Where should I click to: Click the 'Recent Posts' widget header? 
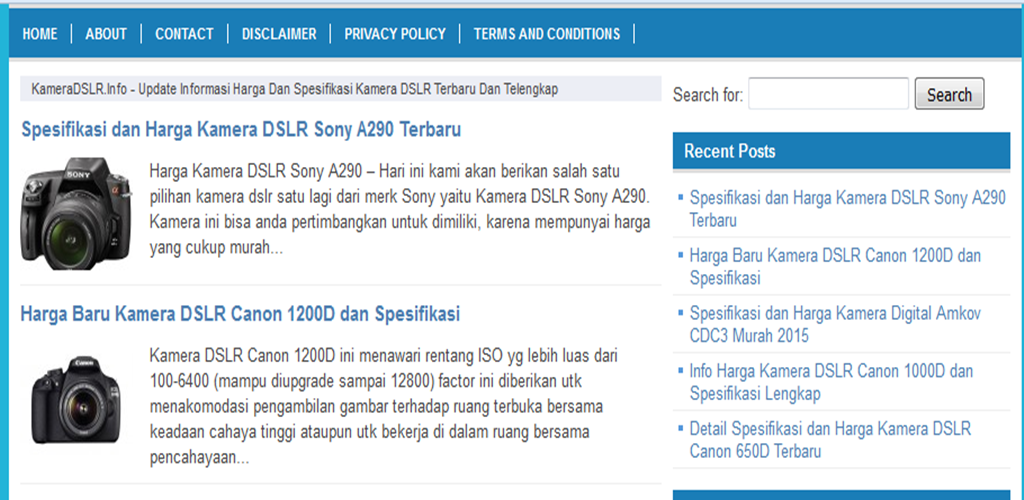[841, 151]
